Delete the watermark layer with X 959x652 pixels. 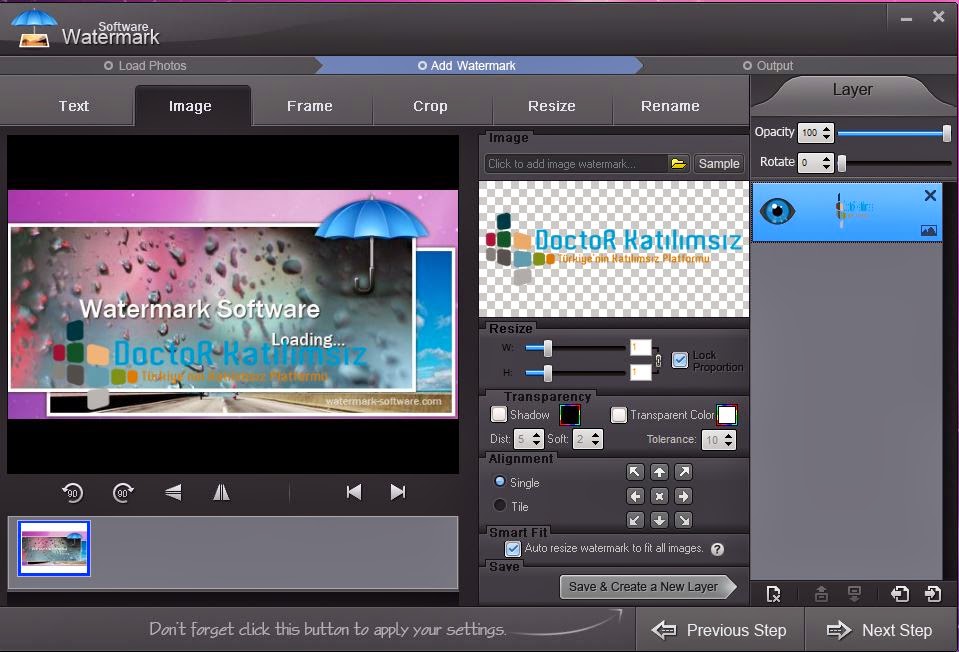930,196
